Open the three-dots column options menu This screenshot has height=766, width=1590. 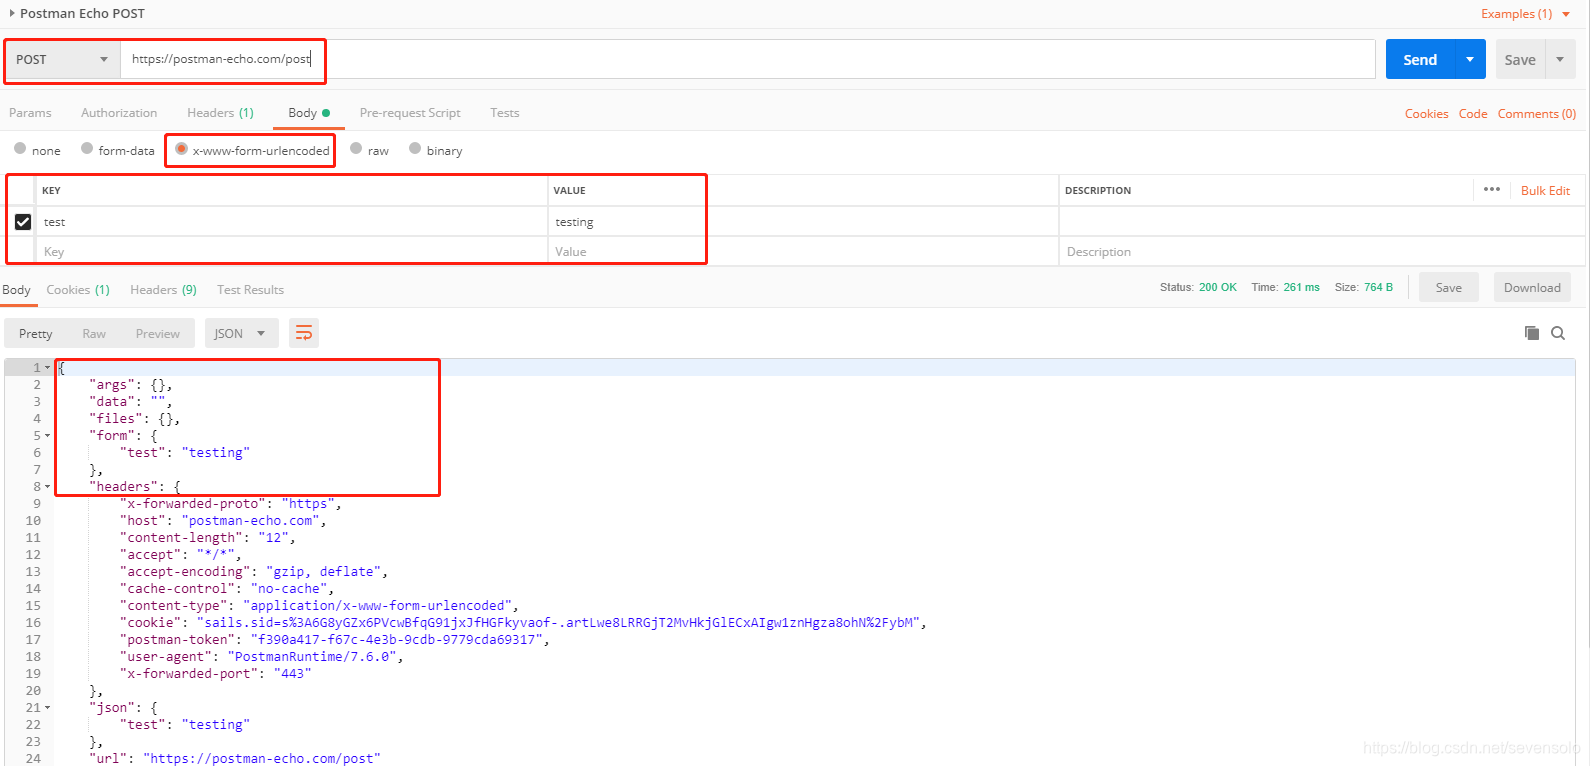[1492, 189]
